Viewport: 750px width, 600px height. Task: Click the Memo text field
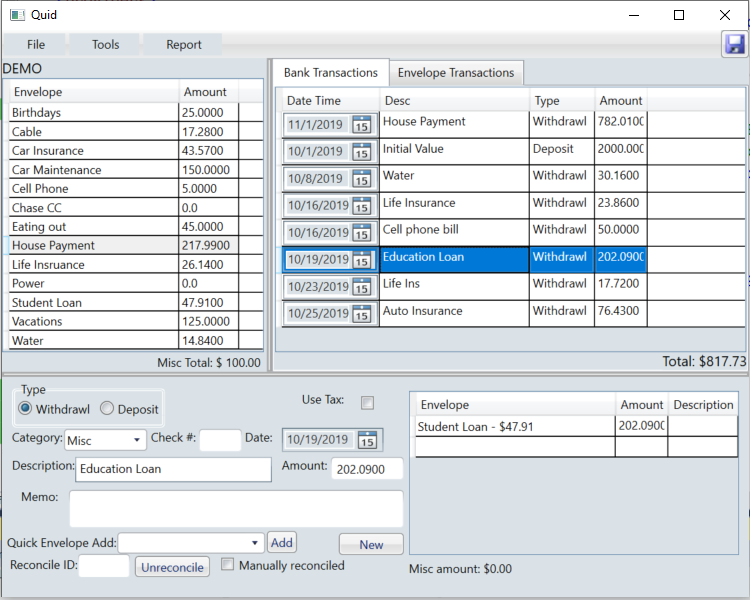[236, 508]
